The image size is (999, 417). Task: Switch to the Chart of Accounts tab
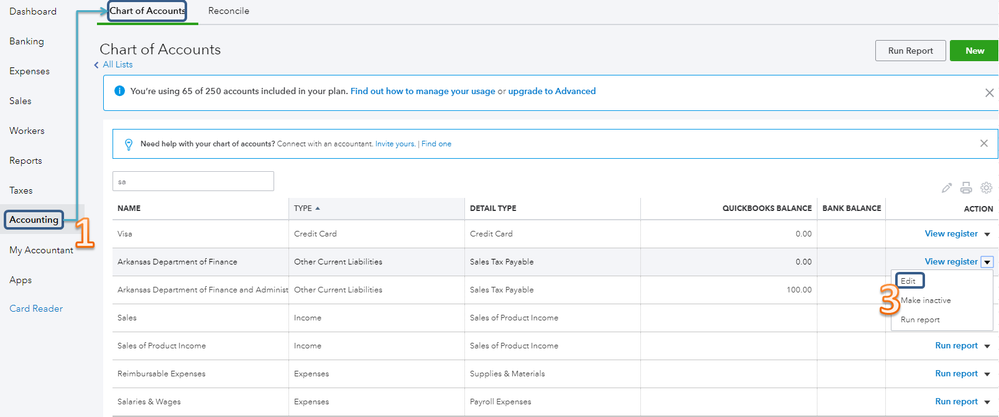147,11
